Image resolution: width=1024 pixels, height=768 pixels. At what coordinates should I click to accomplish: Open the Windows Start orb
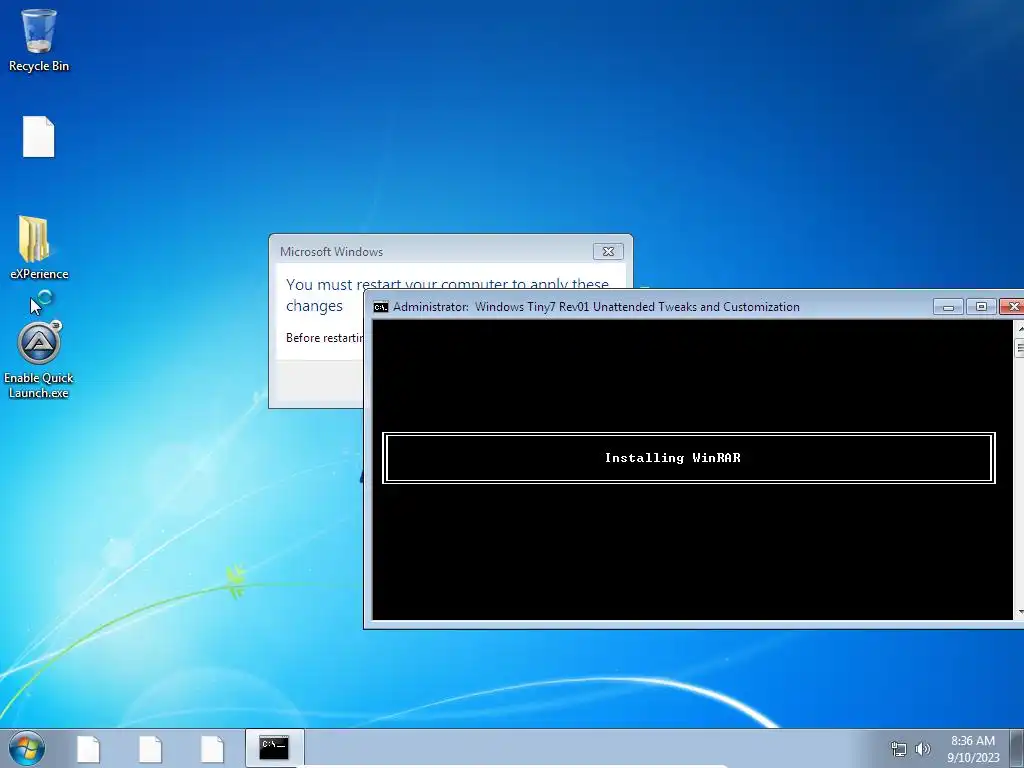27,748
